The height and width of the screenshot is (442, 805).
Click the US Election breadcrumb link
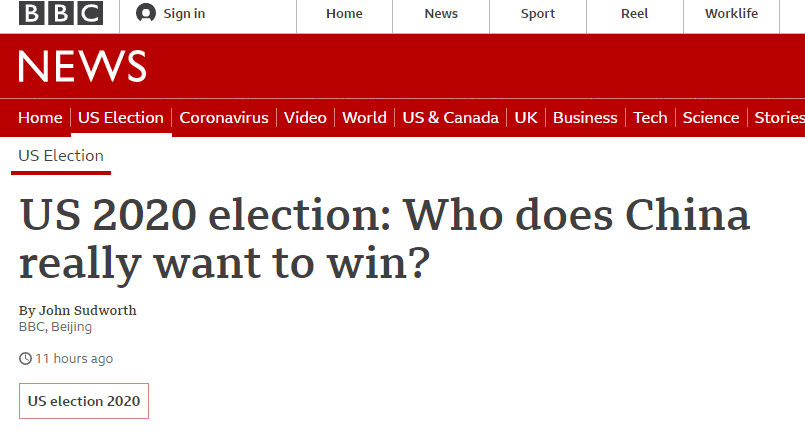coord(61,156)
